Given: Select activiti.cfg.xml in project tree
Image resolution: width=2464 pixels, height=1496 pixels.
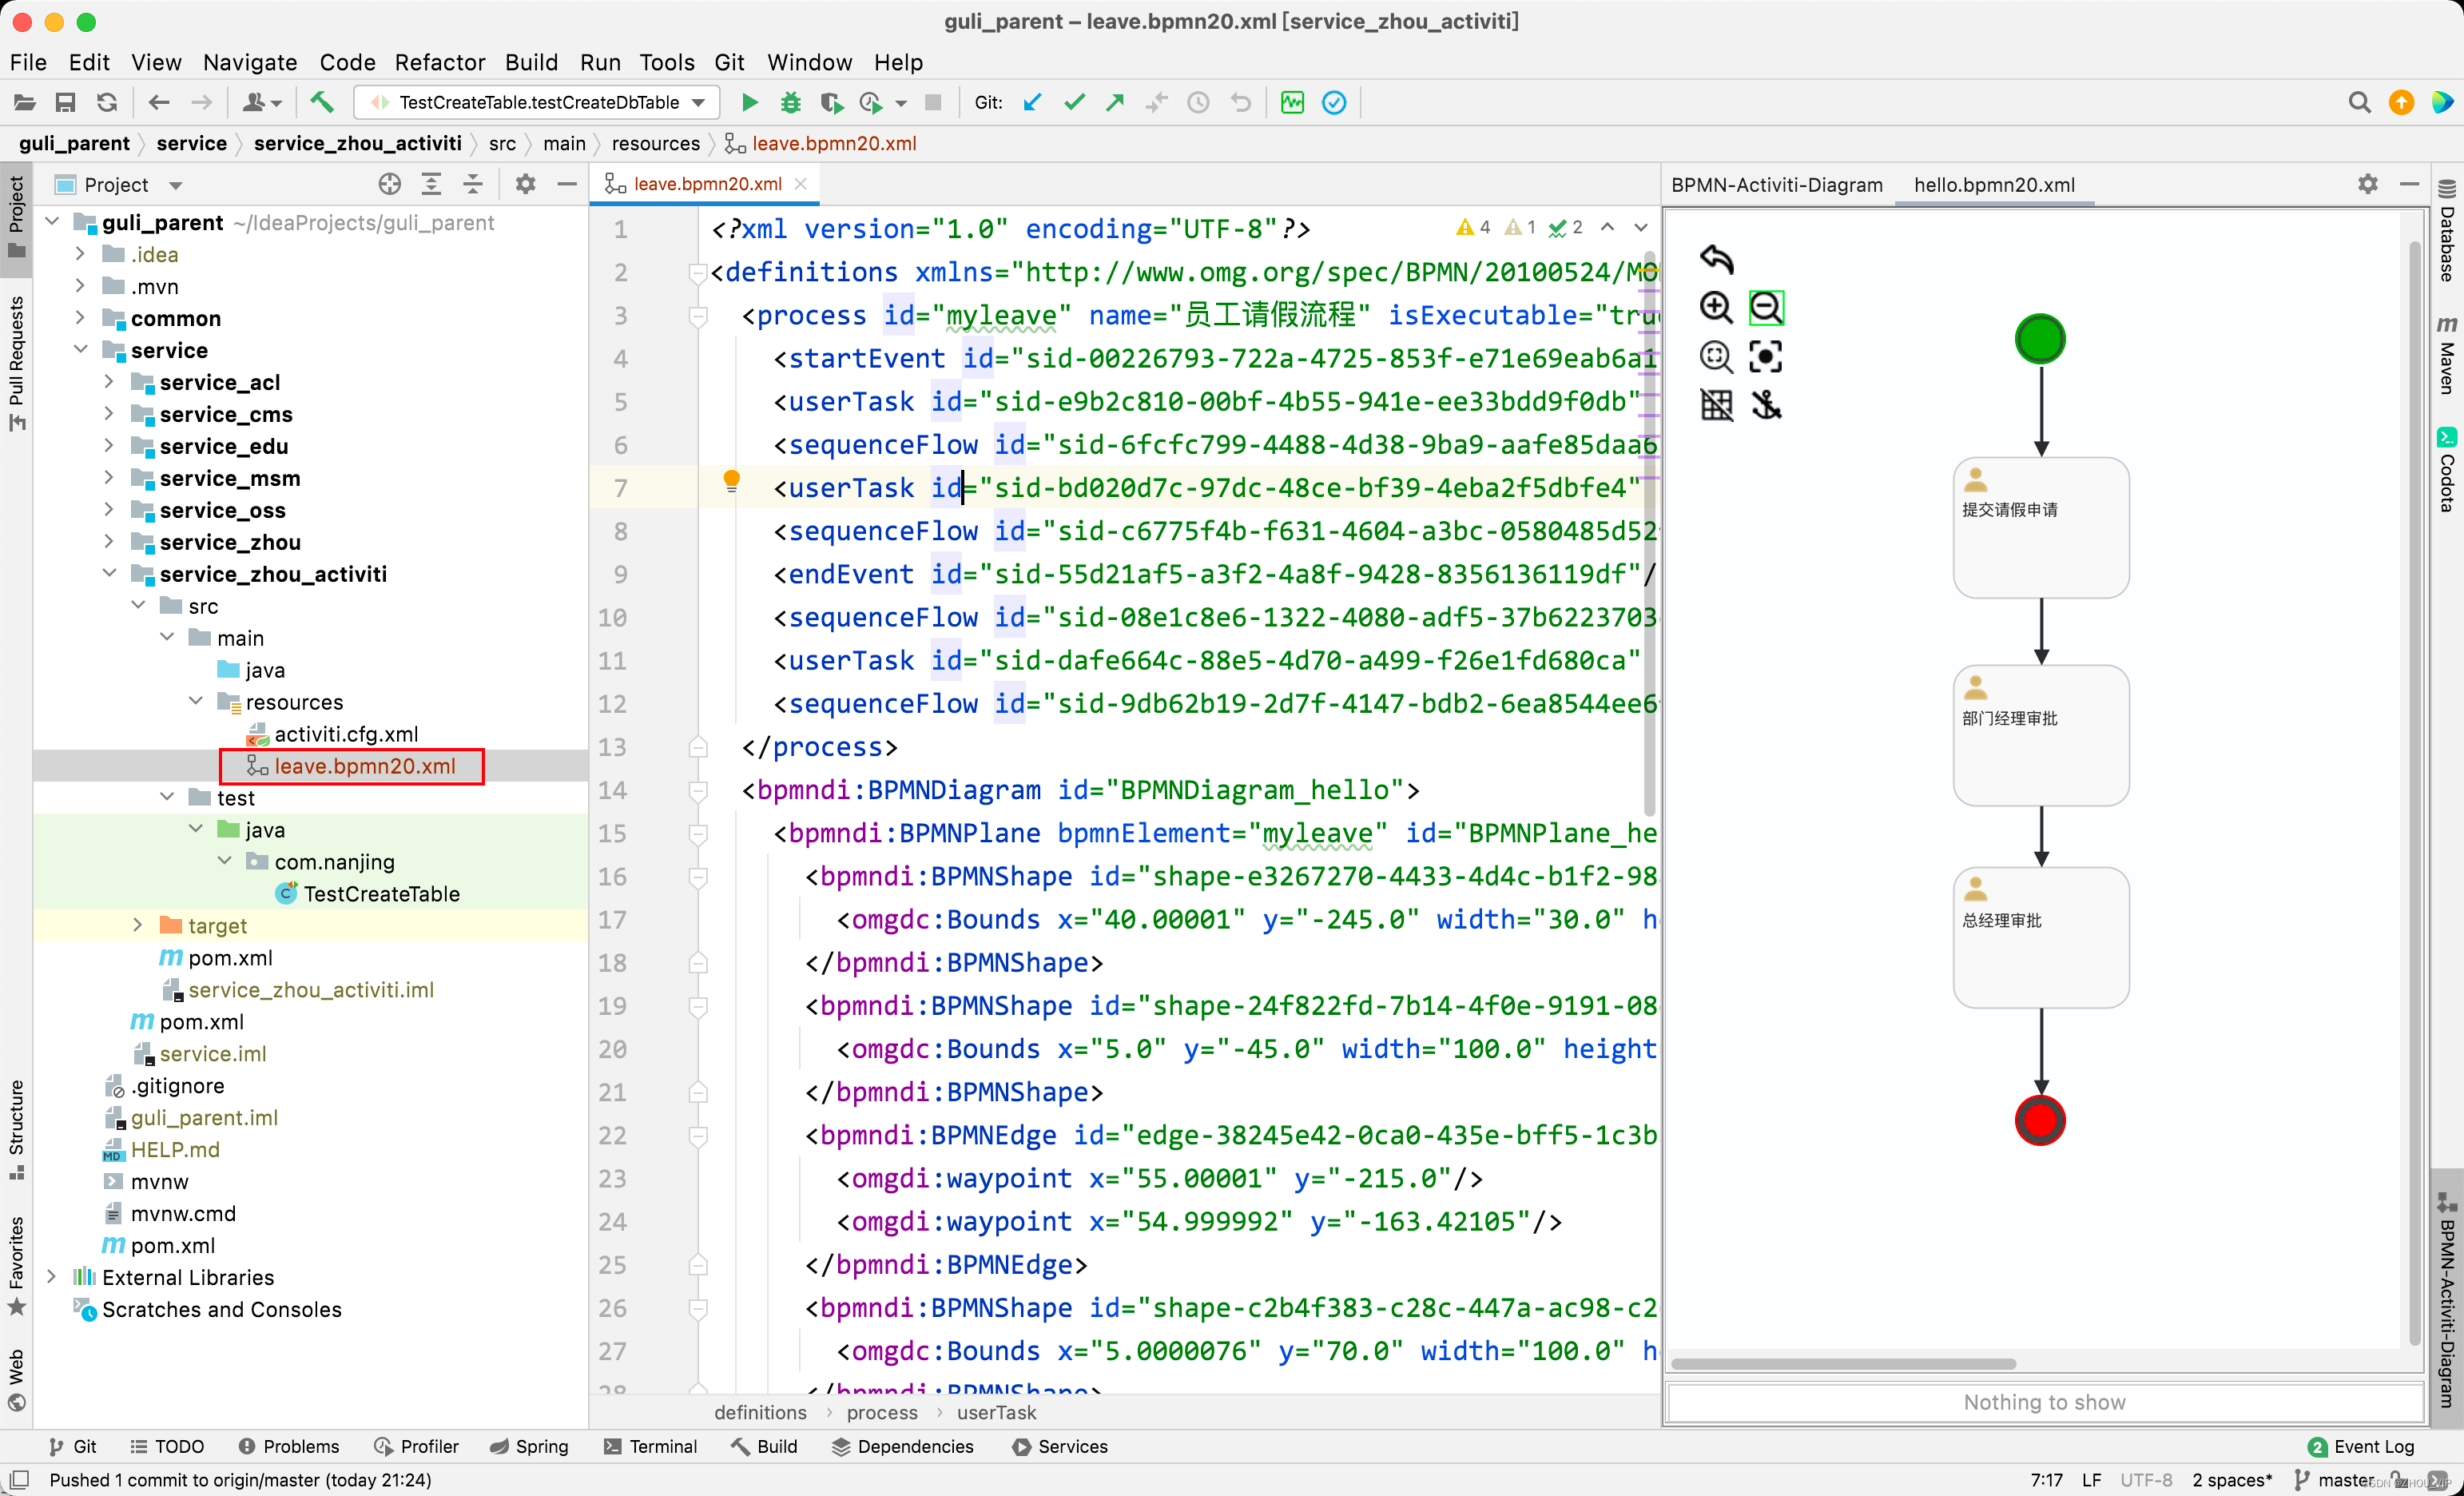Looking at the screenshot, I should coord(346,734).
